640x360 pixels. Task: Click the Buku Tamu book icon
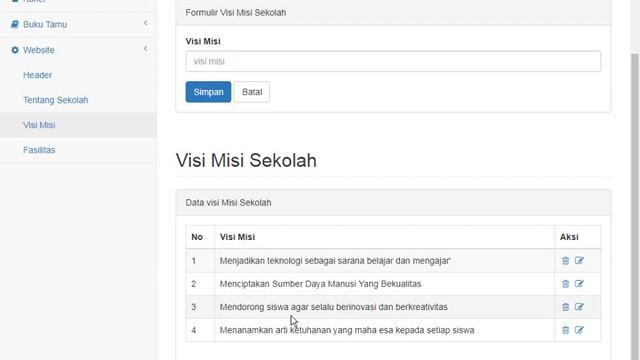15,24
